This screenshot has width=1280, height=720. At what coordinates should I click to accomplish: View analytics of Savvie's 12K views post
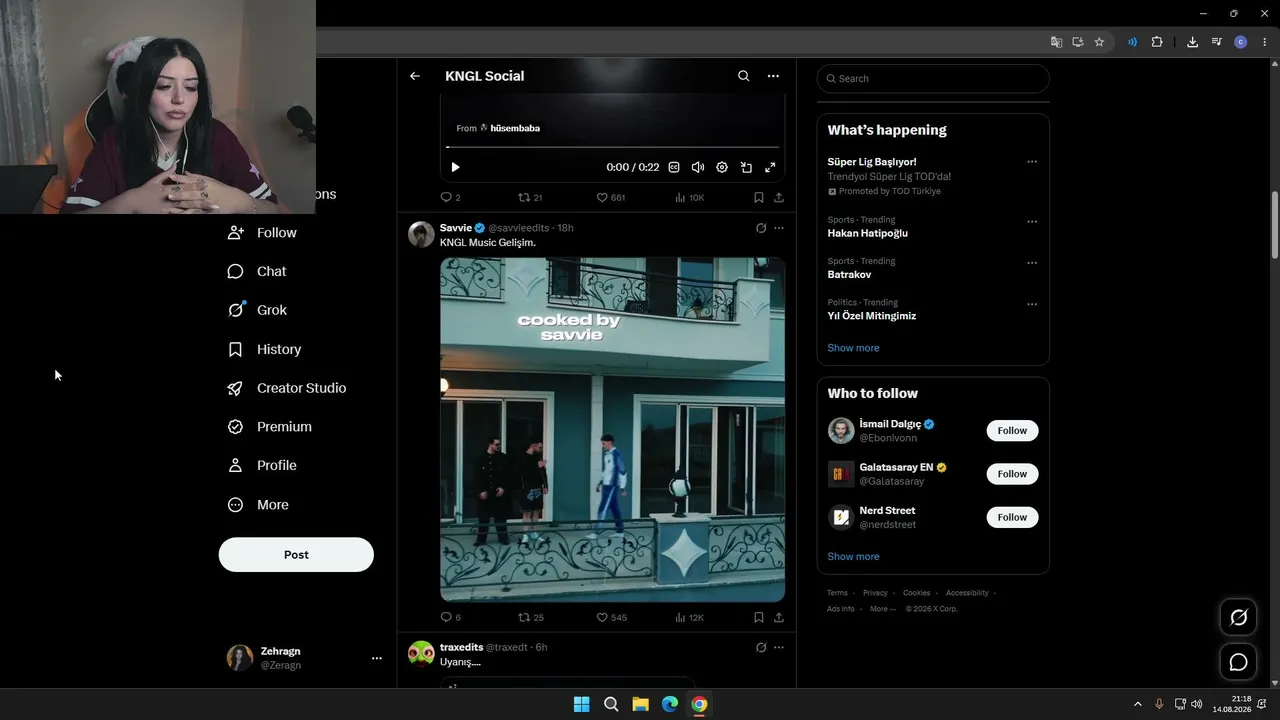pyautogui.click(x=689, y=618)
